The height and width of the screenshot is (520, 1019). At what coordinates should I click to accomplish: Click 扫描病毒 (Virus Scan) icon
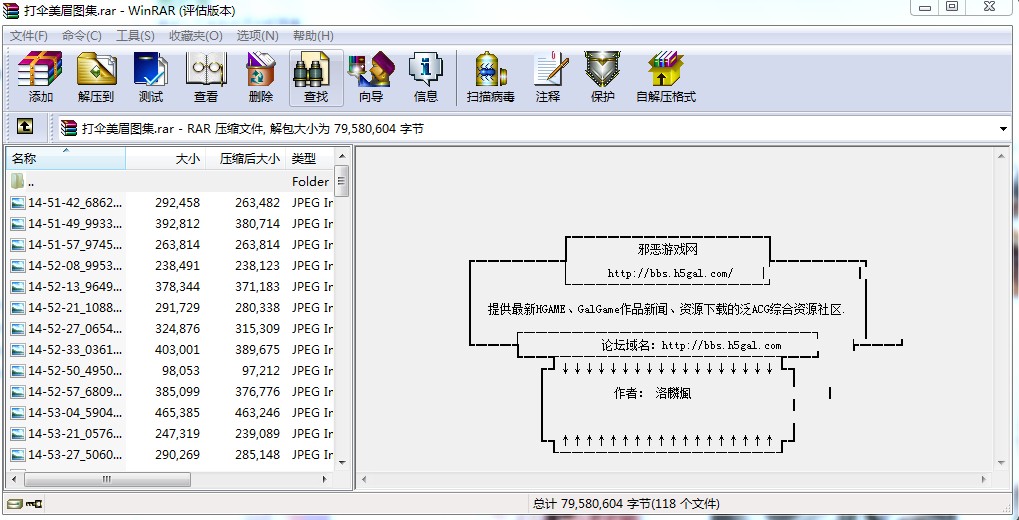[x=490, y=78]
